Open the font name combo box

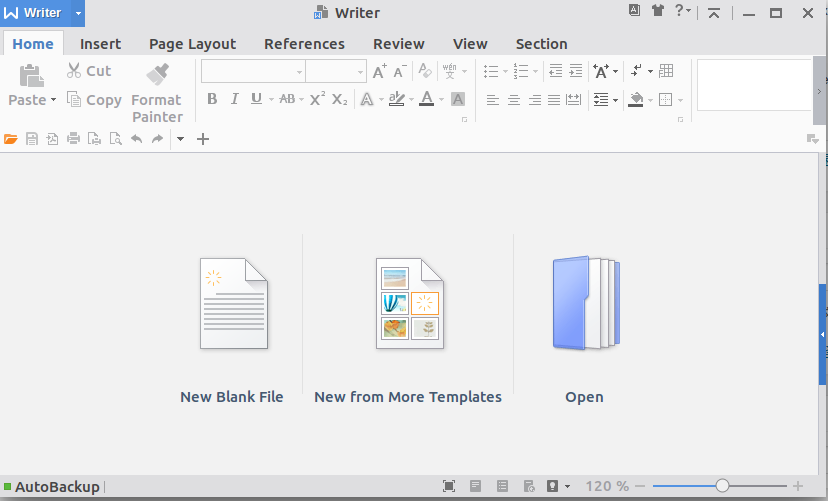click(253, 71)
